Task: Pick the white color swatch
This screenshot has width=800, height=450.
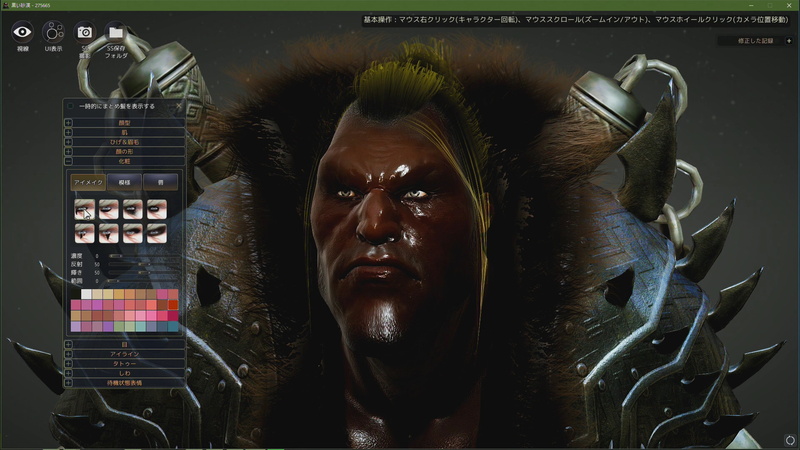Action: coord(86,294)
